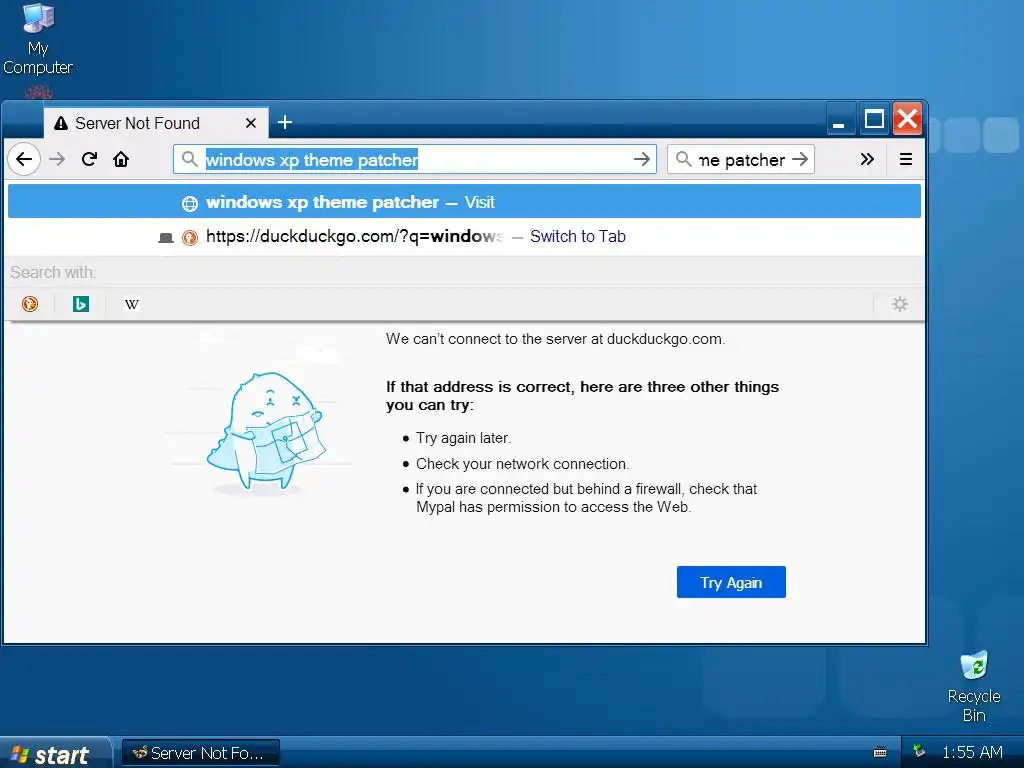Search with DuckDuckGo engine icon
The image size is (1024, 768).
tap(30, 304)
